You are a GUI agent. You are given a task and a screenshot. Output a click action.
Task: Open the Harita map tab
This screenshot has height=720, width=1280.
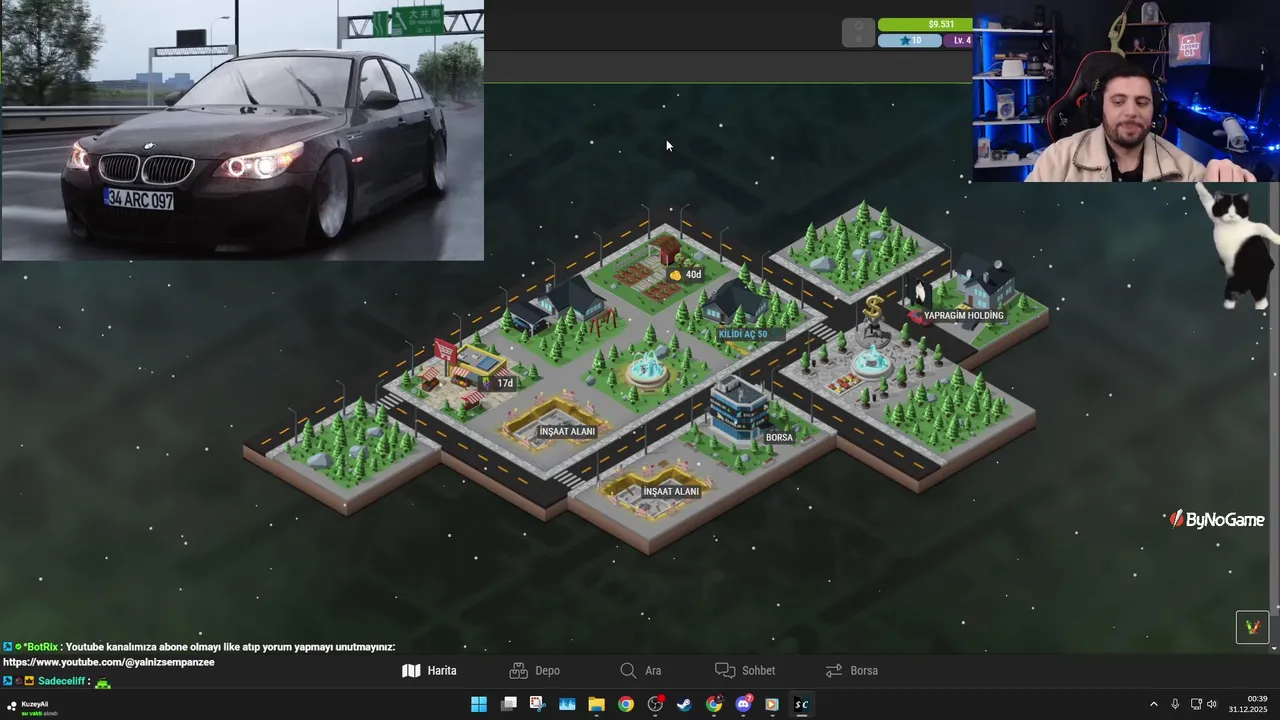click(429, 671)
